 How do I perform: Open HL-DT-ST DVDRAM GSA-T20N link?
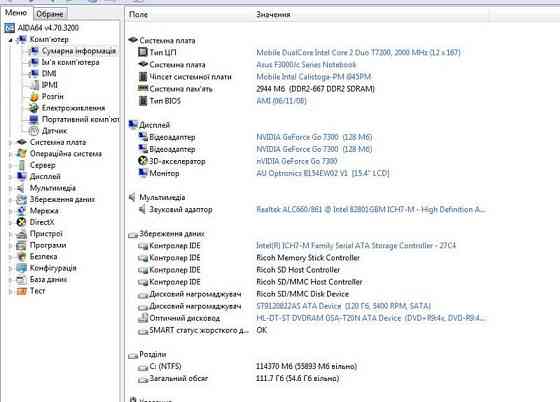[371, 318]
